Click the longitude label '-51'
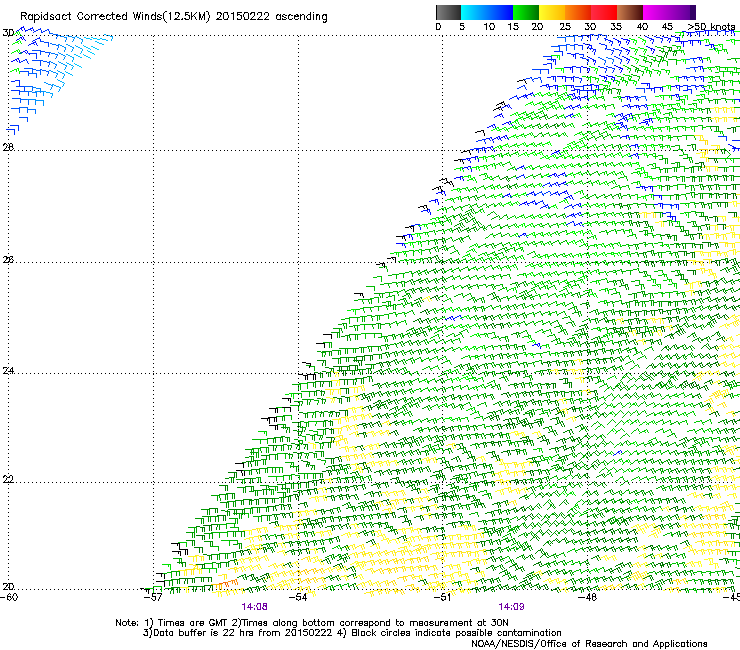This screenshot has height=650, width=740. pyautogui.click(x=443, y=597)
